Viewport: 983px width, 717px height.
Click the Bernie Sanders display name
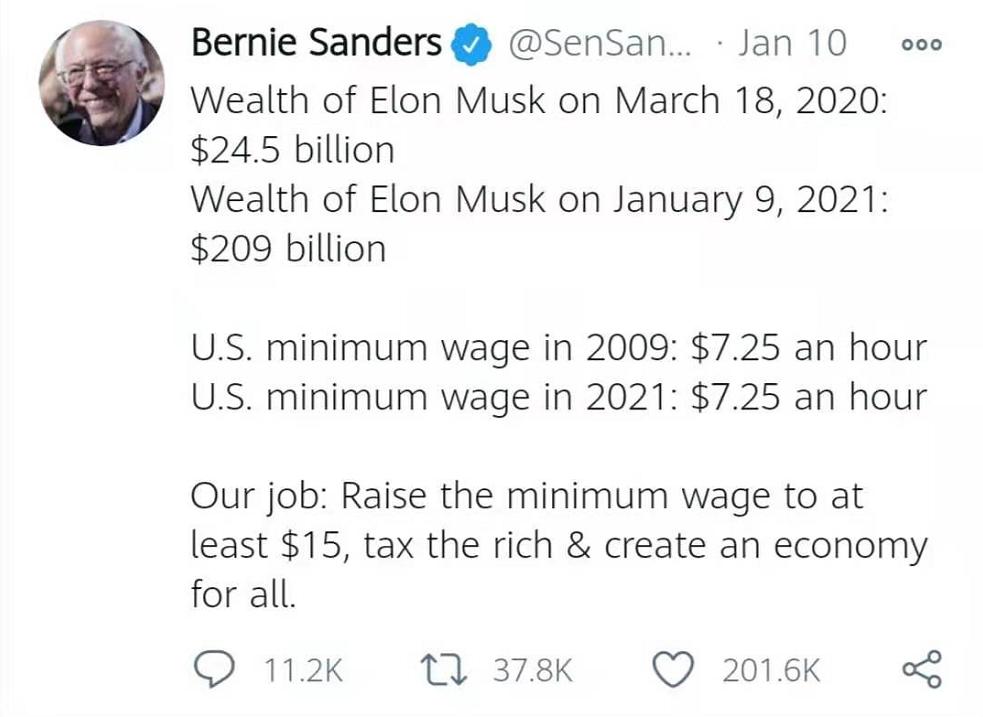[316, 43]
